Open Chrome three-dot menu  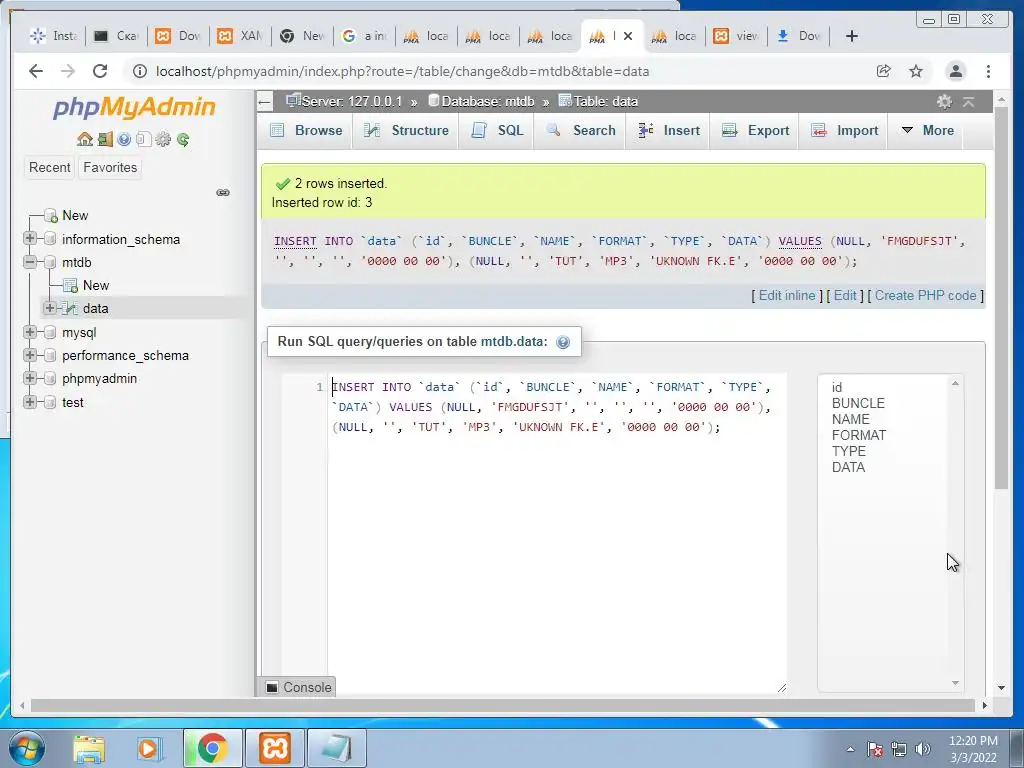click(988, 71)
